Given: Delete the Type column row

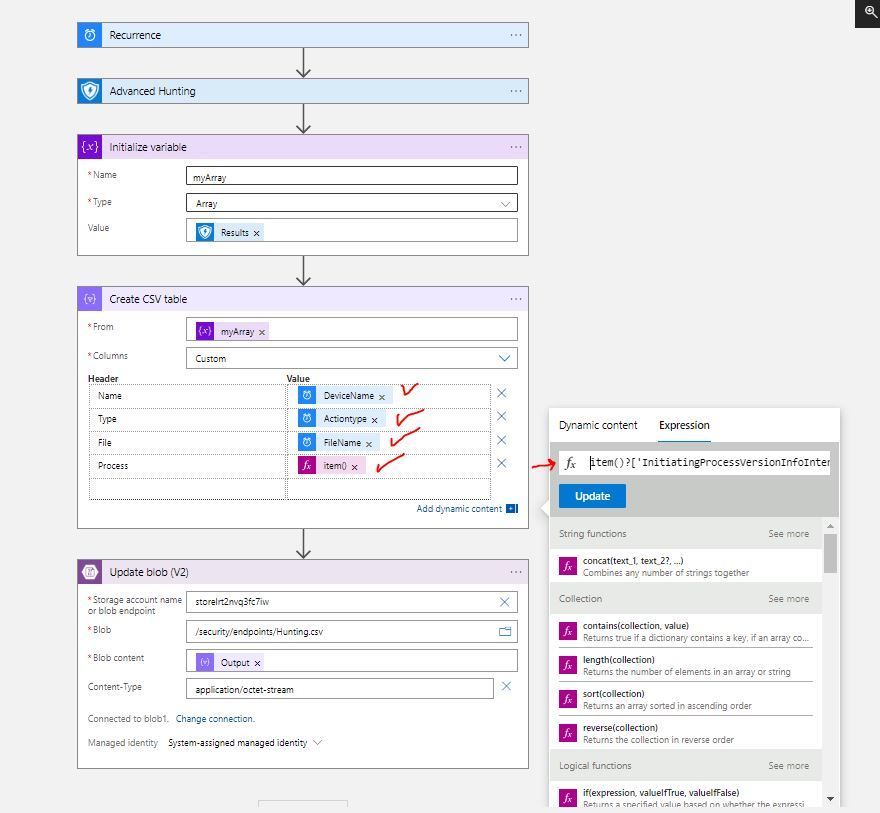Looking at the screenshot, I should 502,416.
